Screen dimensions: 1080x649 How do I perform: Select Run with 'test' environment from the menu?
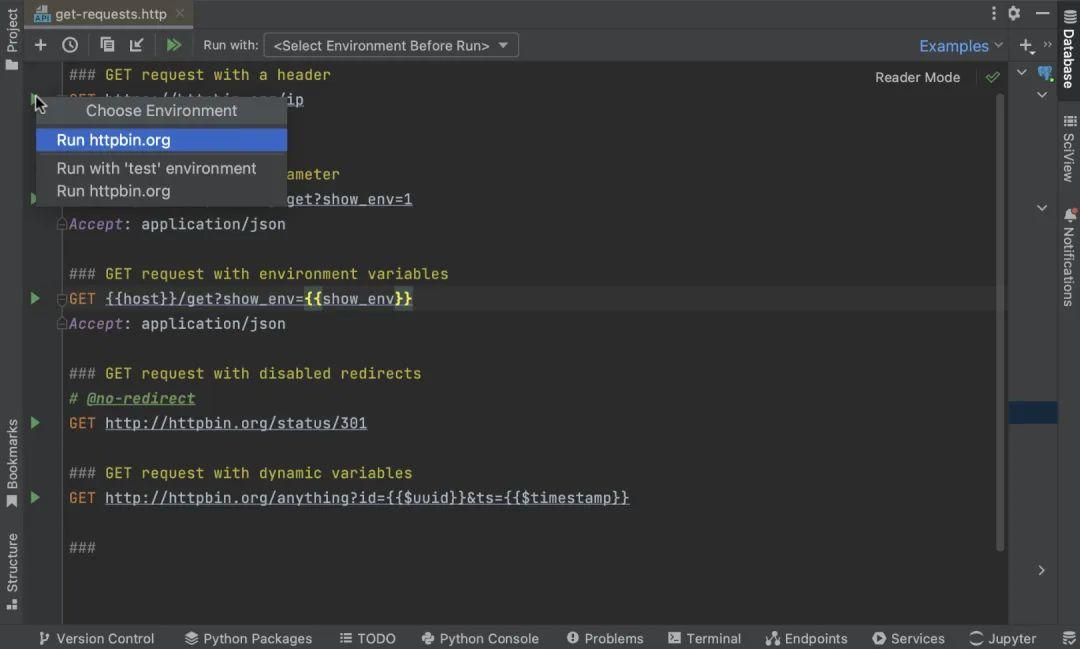coord(156,168)
